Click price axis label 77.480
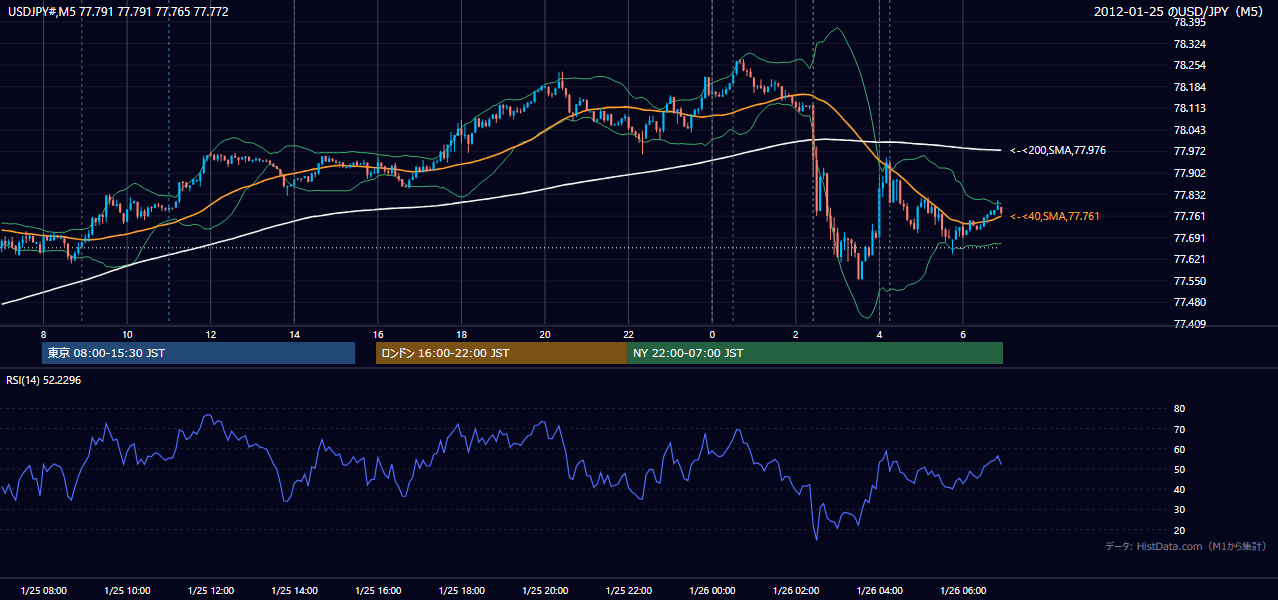The height and width of the screenshot is (600, 1278). tap(1192, 302)
